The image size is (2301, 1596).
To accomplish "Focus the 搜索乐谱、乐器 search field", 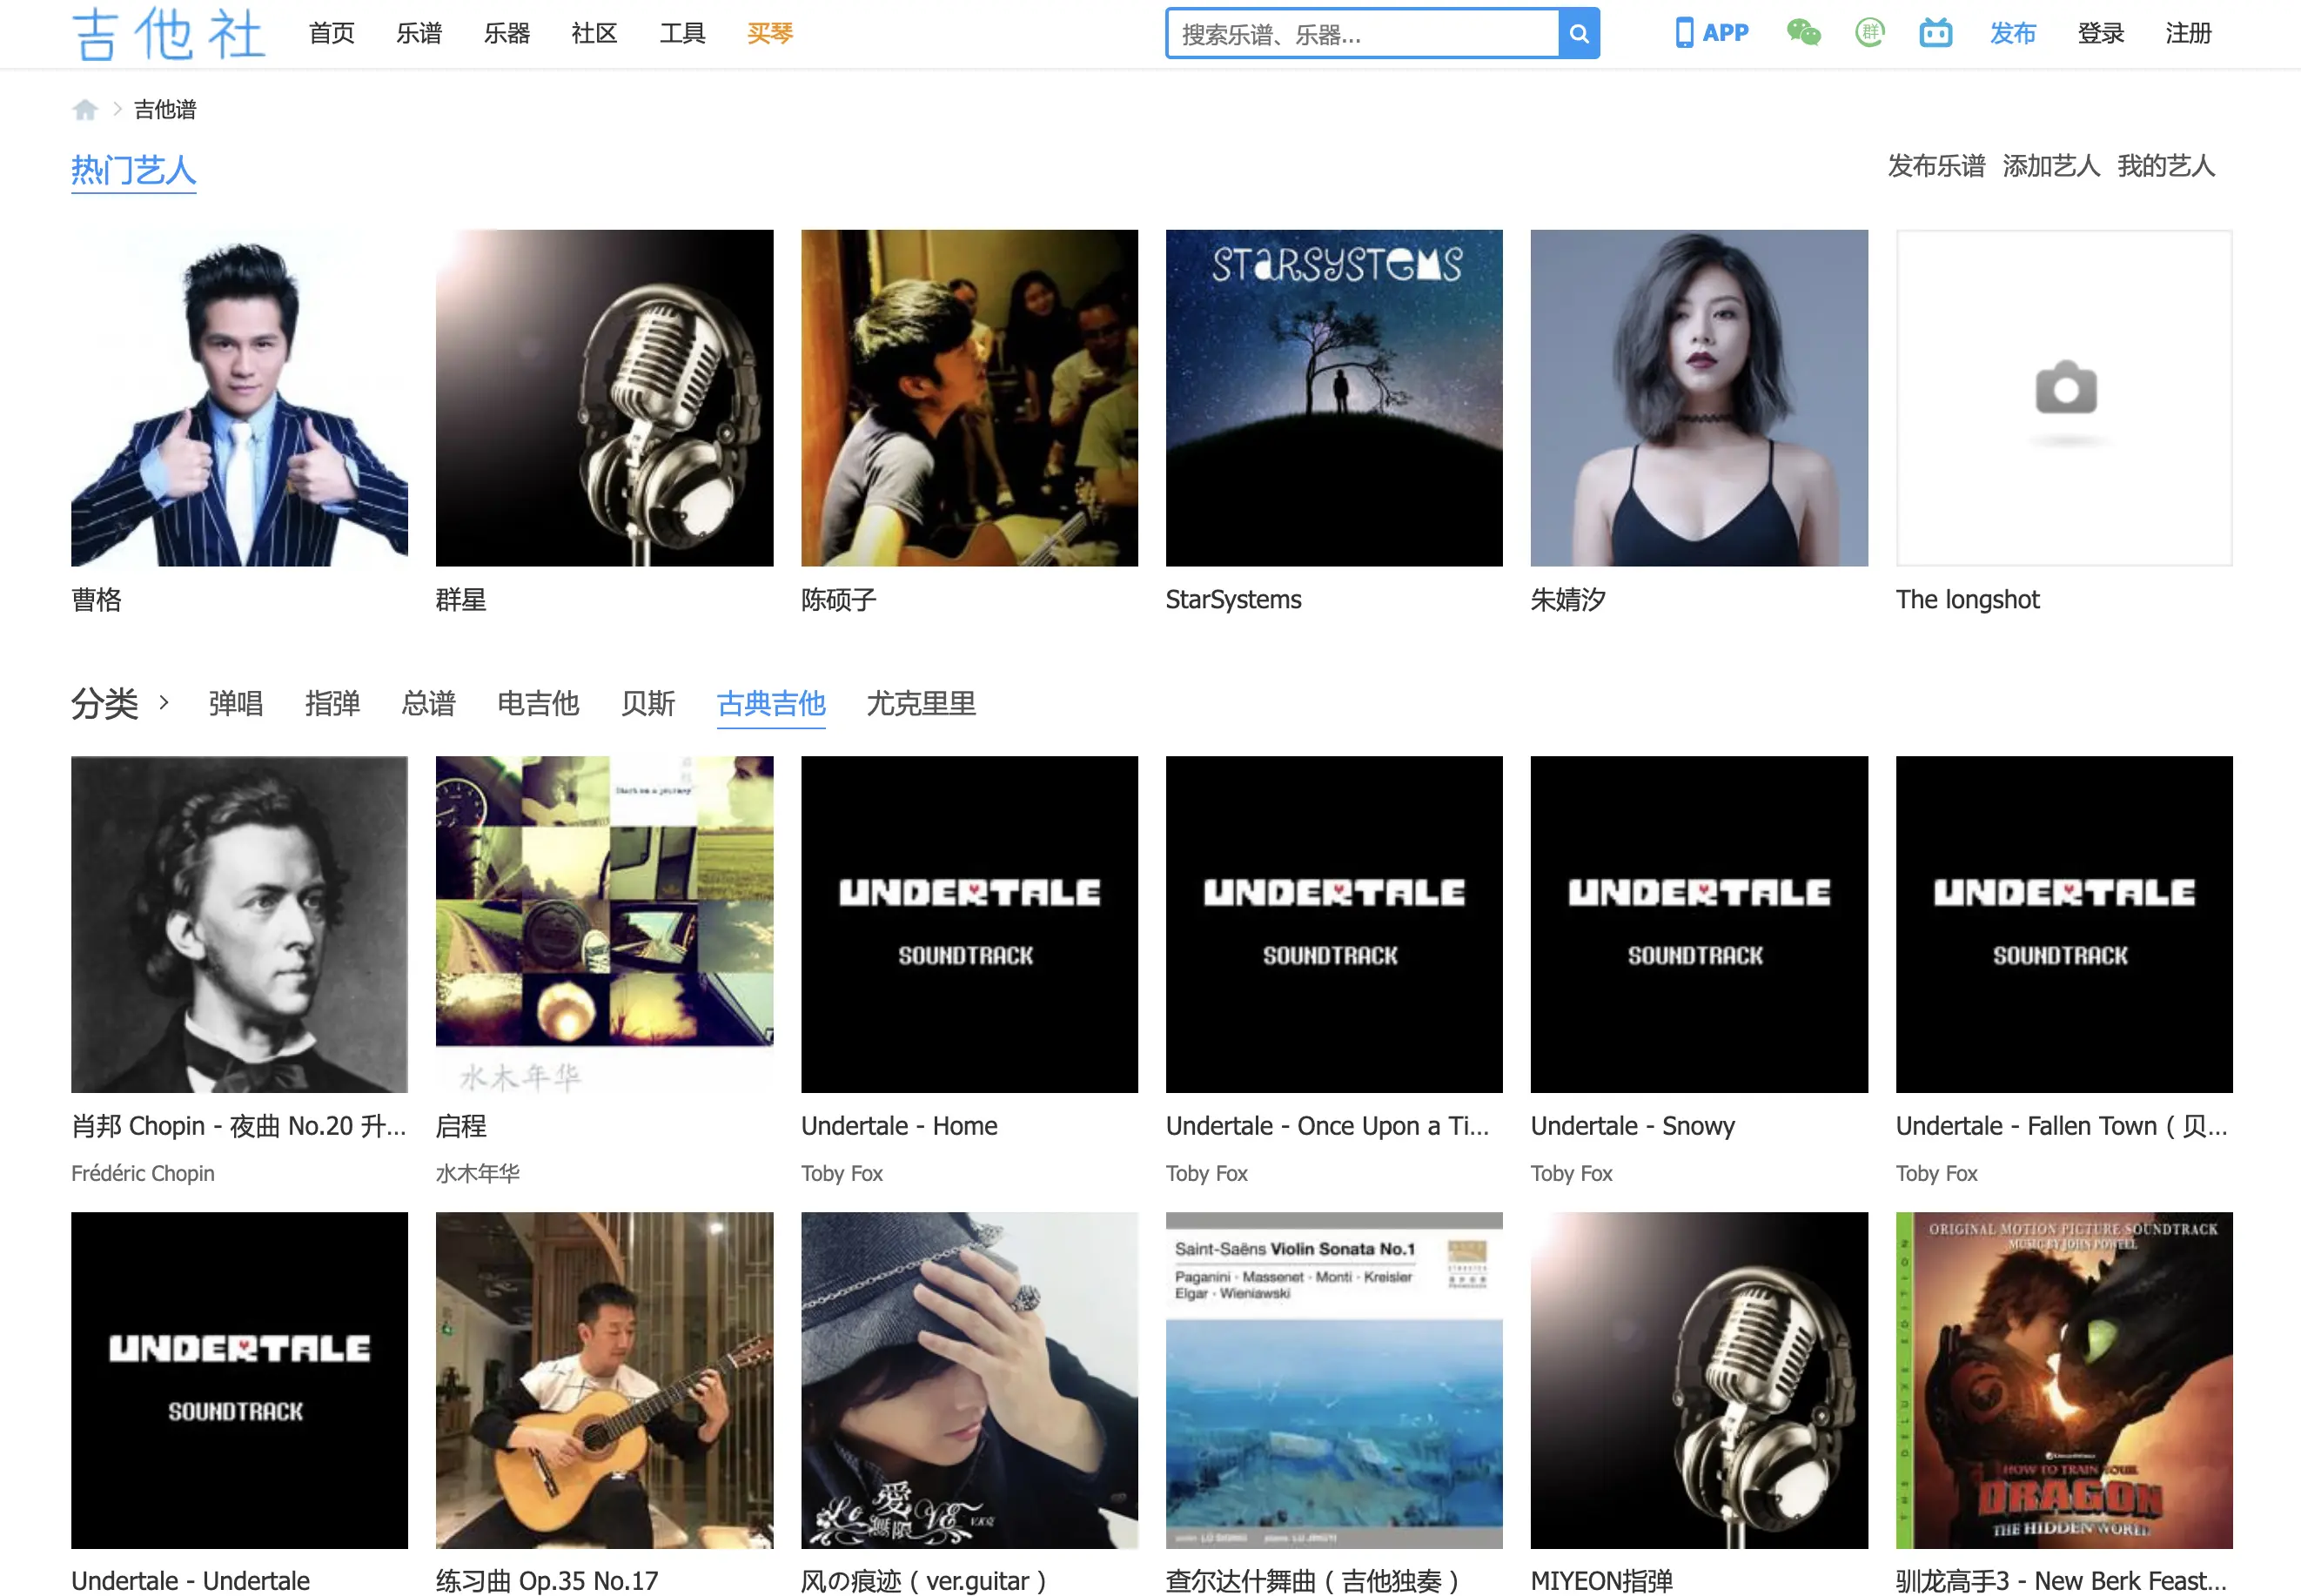I will click(x=1363, y=34).
